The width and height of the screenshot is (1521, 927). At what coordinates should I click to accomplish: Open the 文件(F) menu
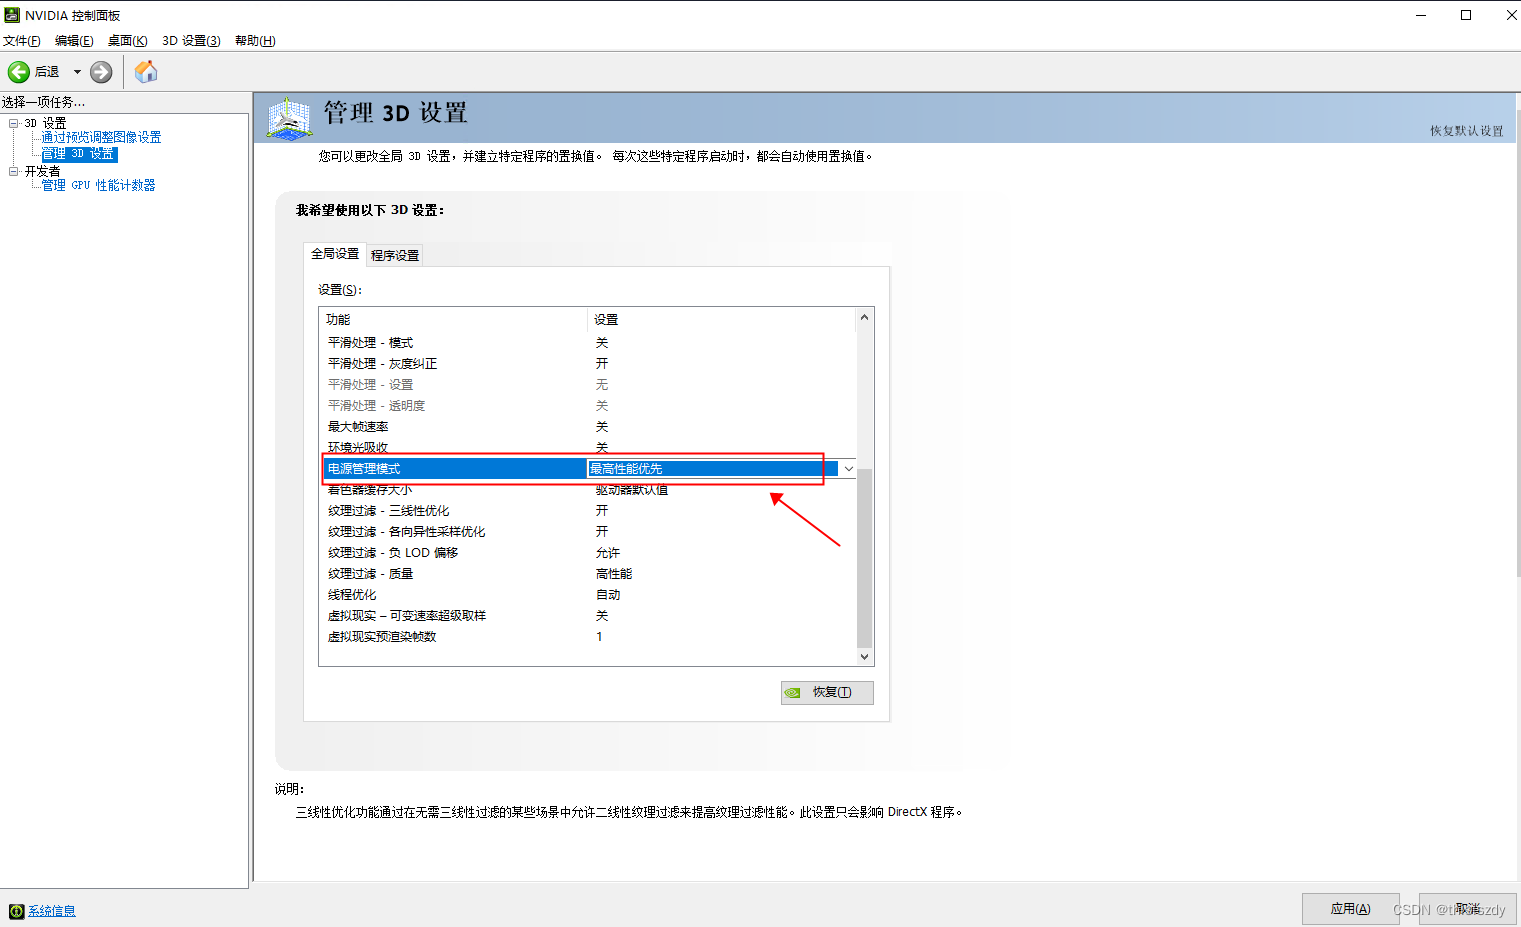(22, 41)
